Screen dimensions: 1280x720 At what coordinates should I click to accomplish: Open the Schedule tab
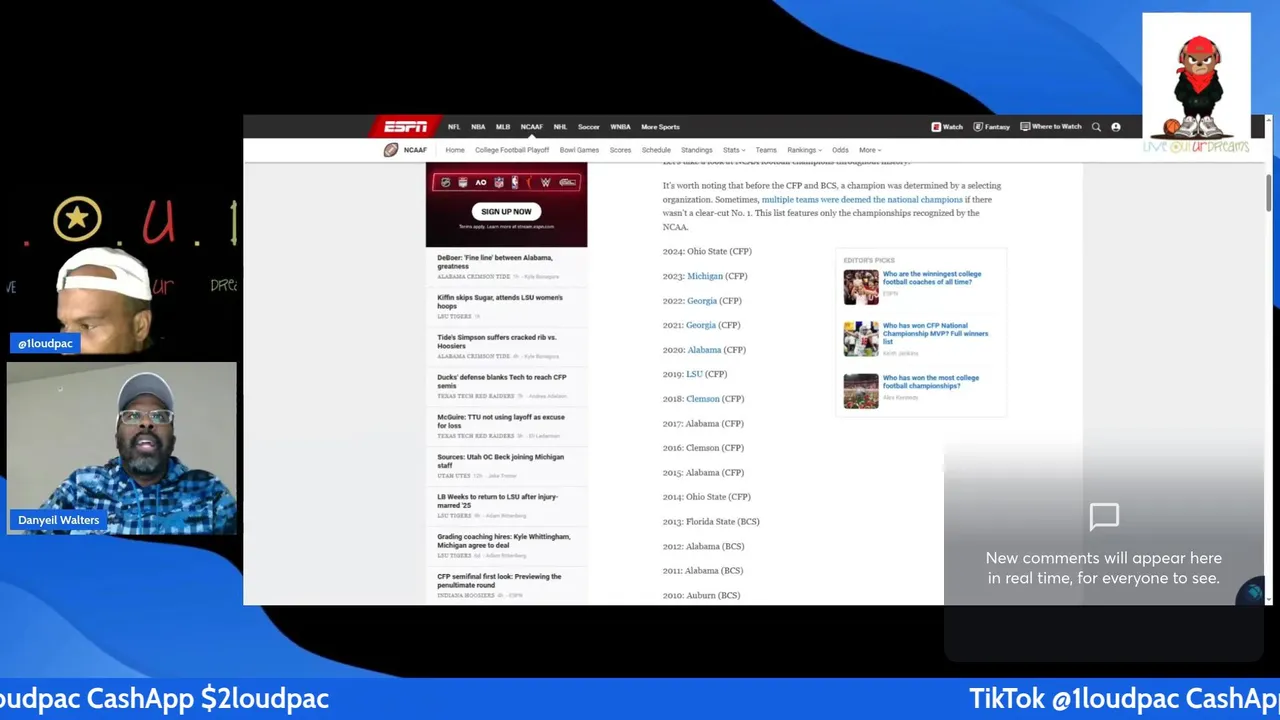tap(656, 150)
